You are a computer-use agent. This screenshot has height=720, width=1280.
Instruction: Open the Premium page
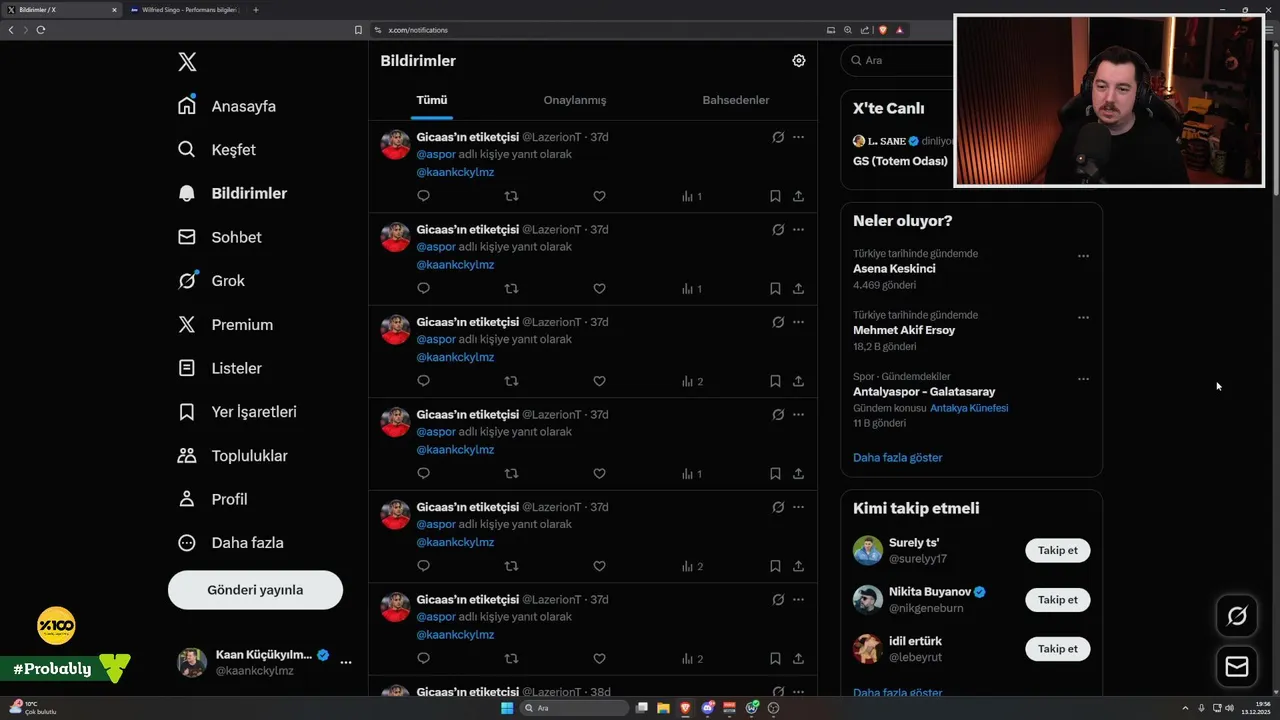pos(225,325)
